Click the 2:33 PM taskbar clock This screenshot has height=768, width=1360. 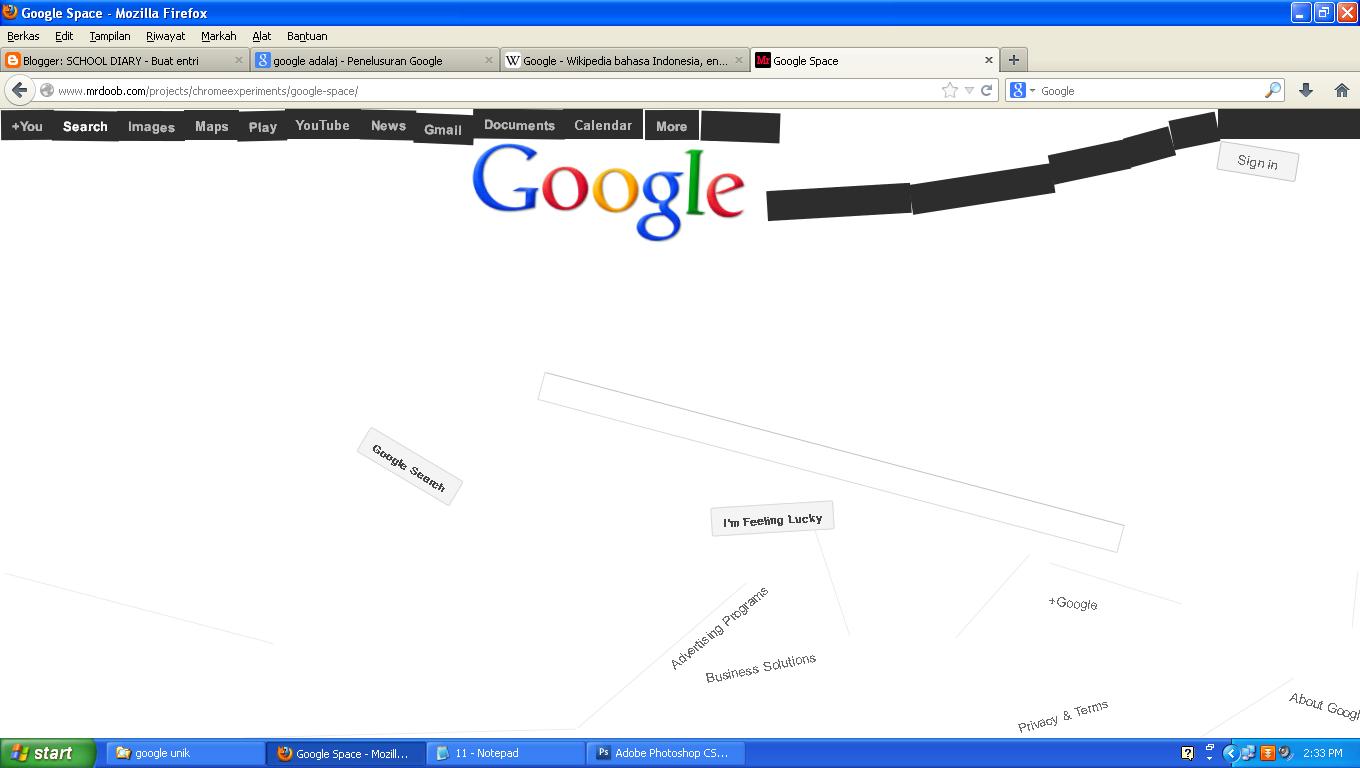[x=1323, y=753]
